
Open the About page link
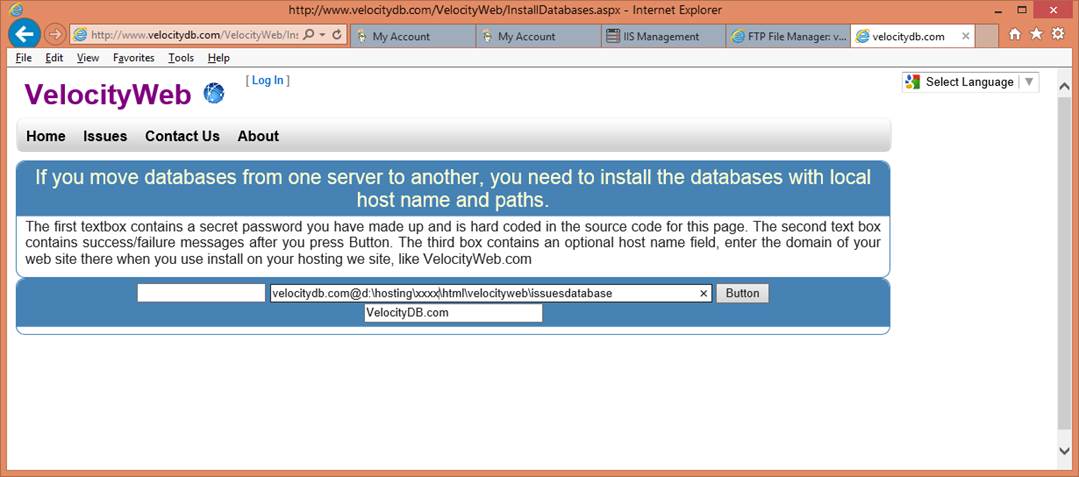coord(258,136)
